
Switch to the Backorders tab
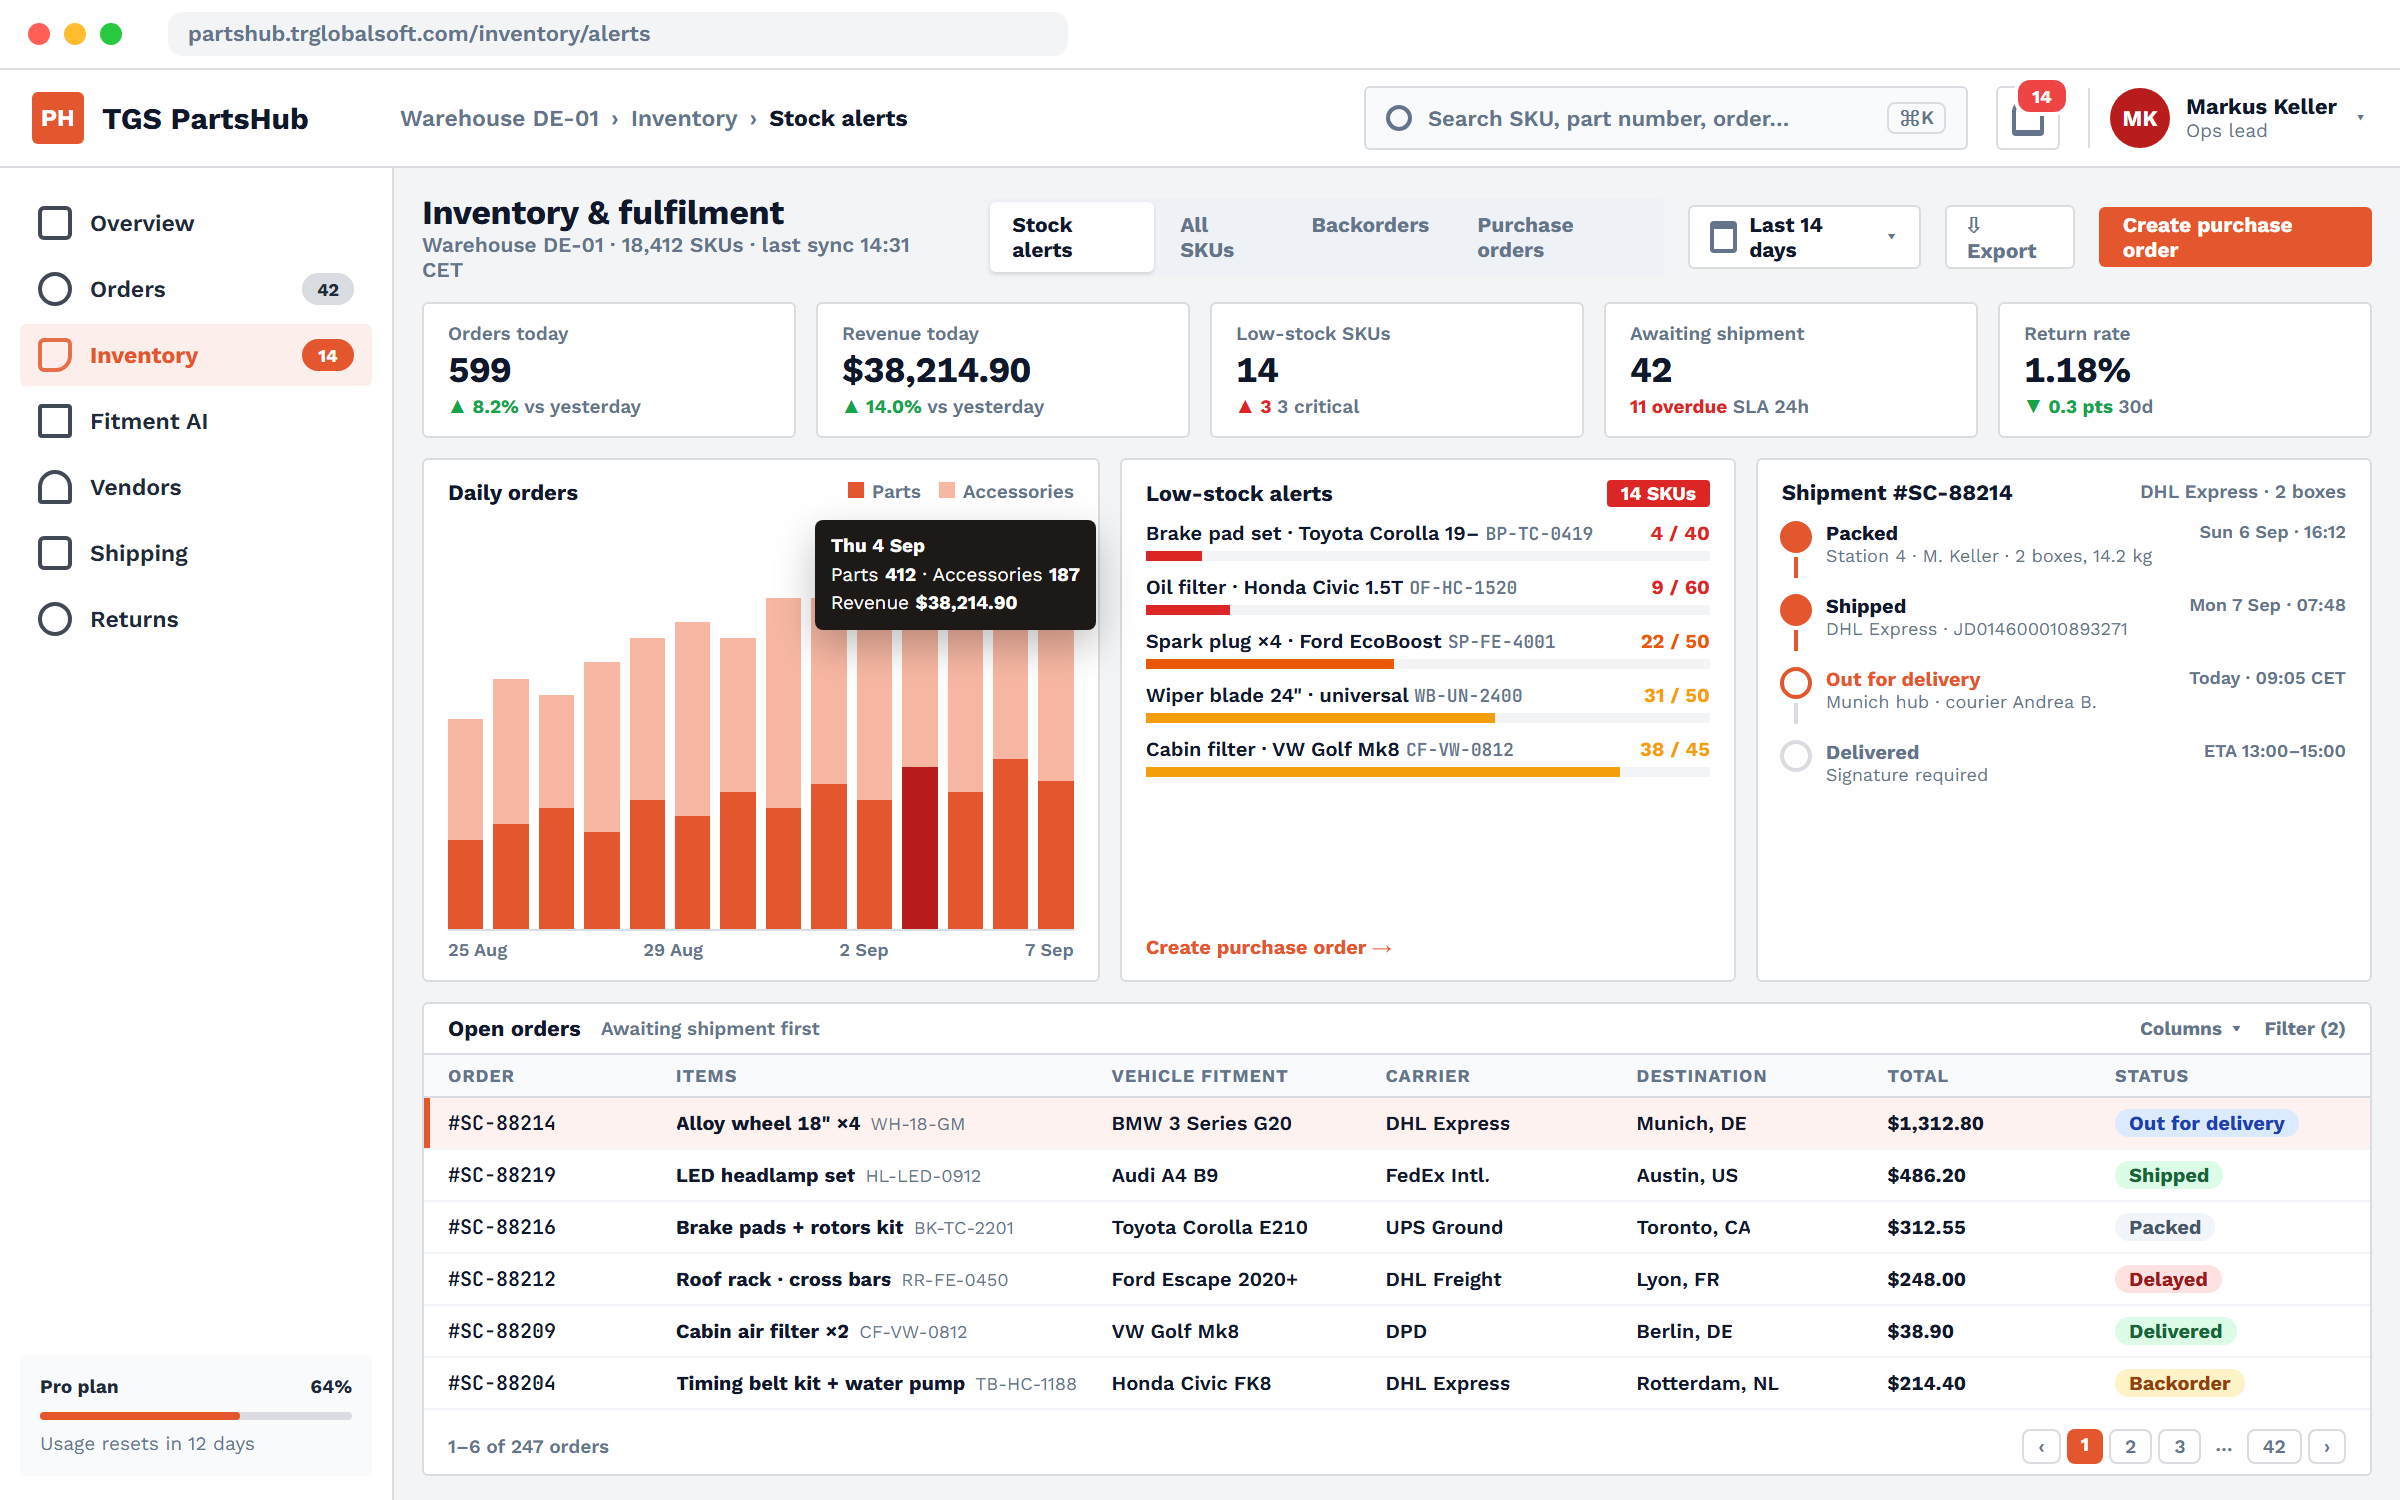[x=1369, y=225]
